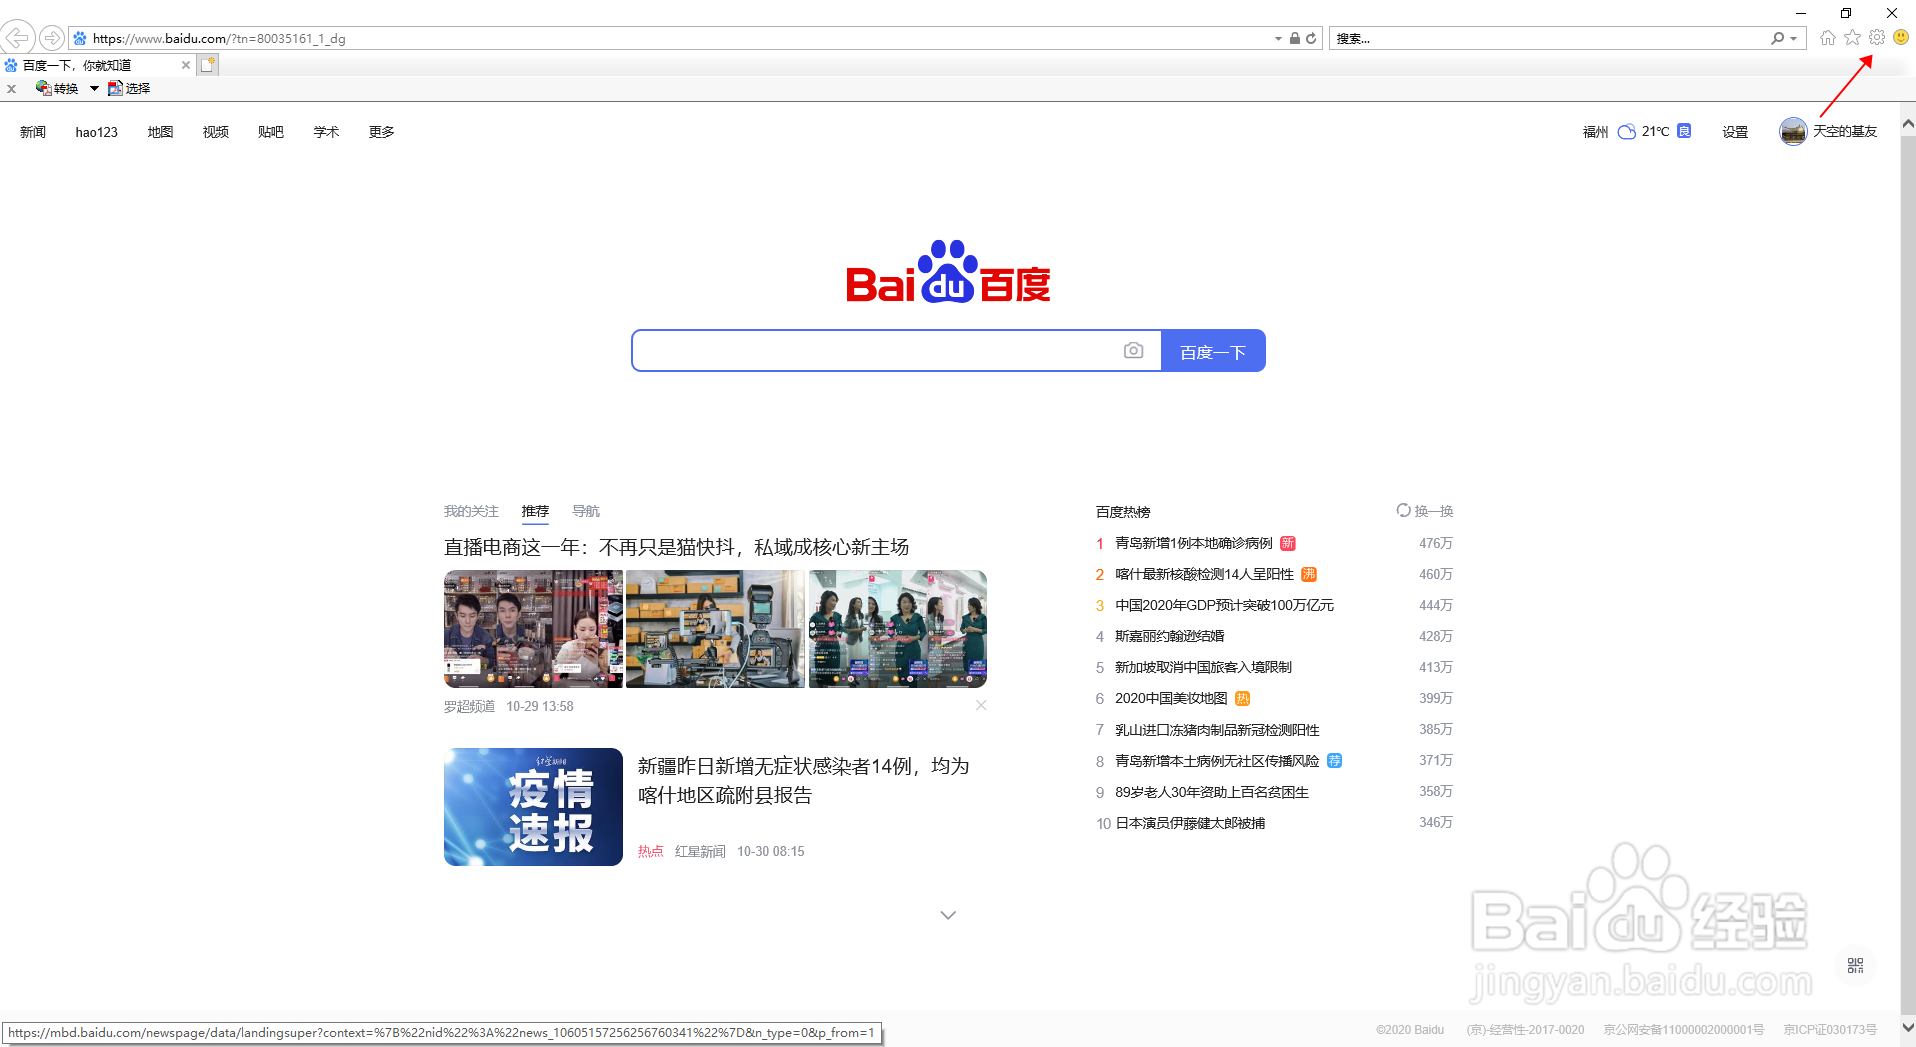This screenshot has width=1916, height=1047.
Task: Expand the 更多 navigation menu
Action: [x=381, y=132]
